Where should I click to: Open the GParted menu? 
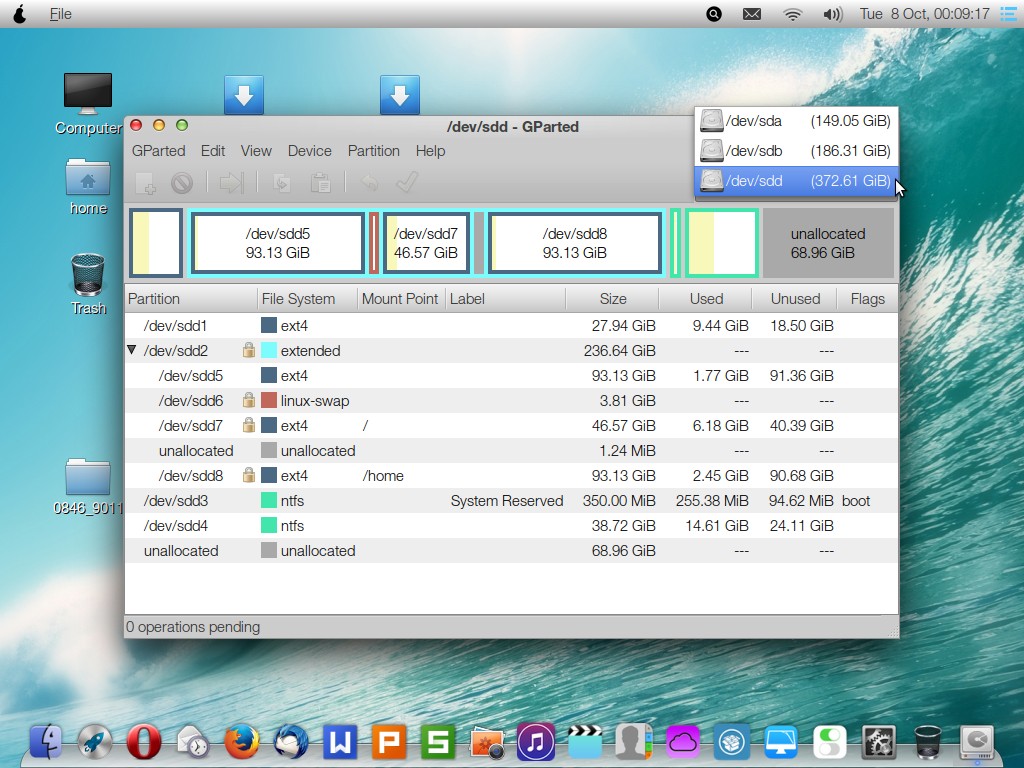(x=159, y=151)
